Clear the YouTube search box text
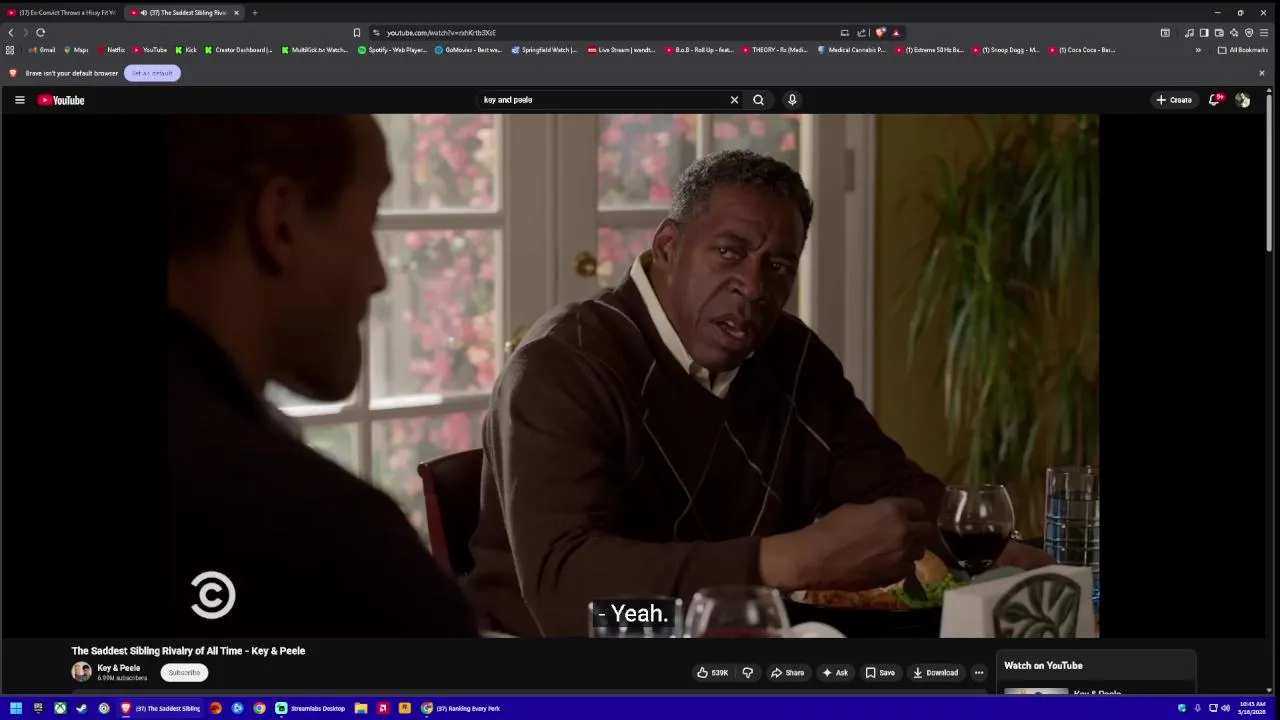This screenshot has height=720, width=1280. 734,100
